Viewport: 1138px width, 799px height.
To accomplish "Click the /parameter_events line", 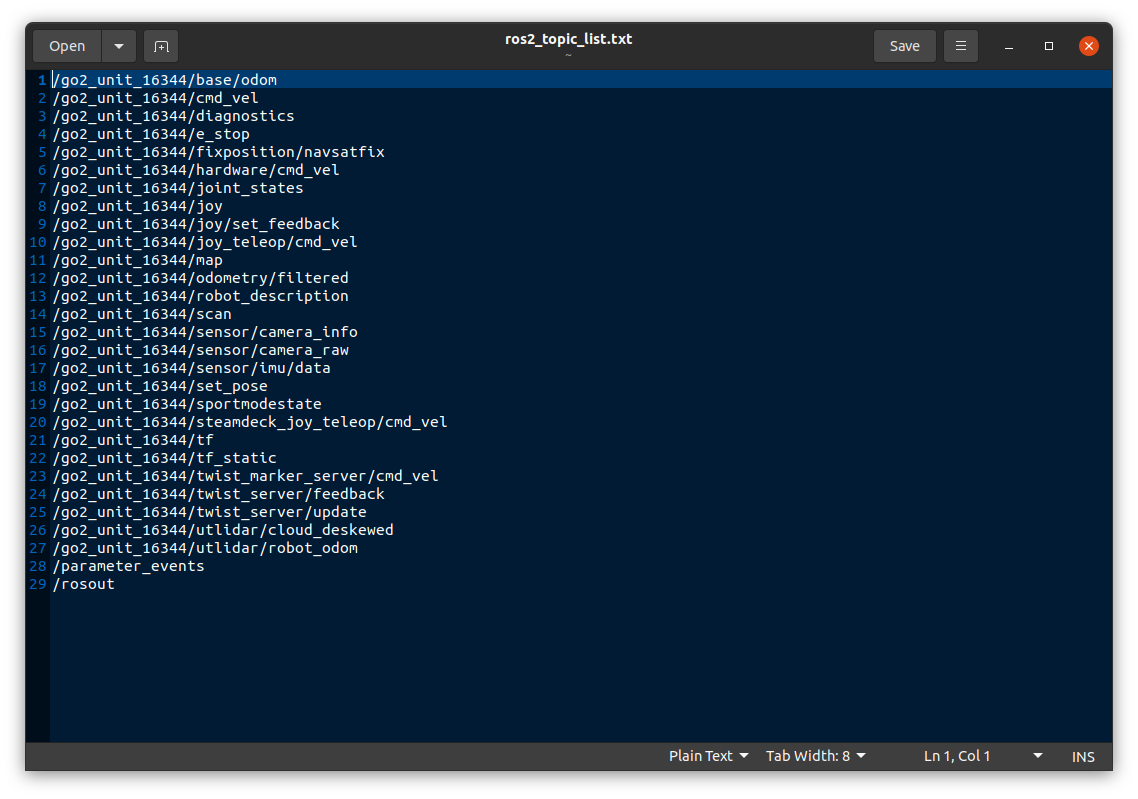I will tap(128, 566).
